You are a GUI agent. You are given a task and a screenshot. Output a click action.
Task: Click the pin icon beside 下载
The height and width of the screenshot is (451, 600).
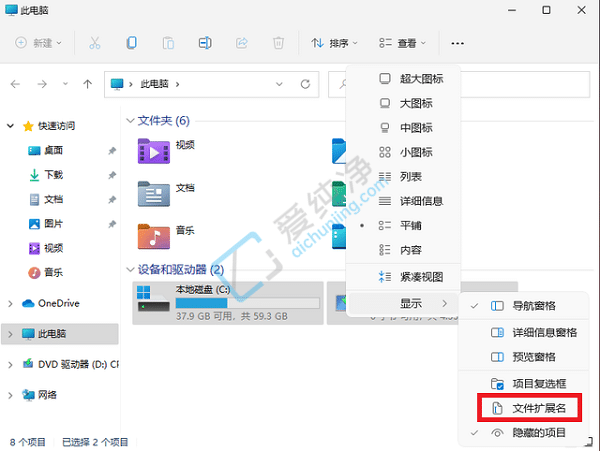pos(112,175)
